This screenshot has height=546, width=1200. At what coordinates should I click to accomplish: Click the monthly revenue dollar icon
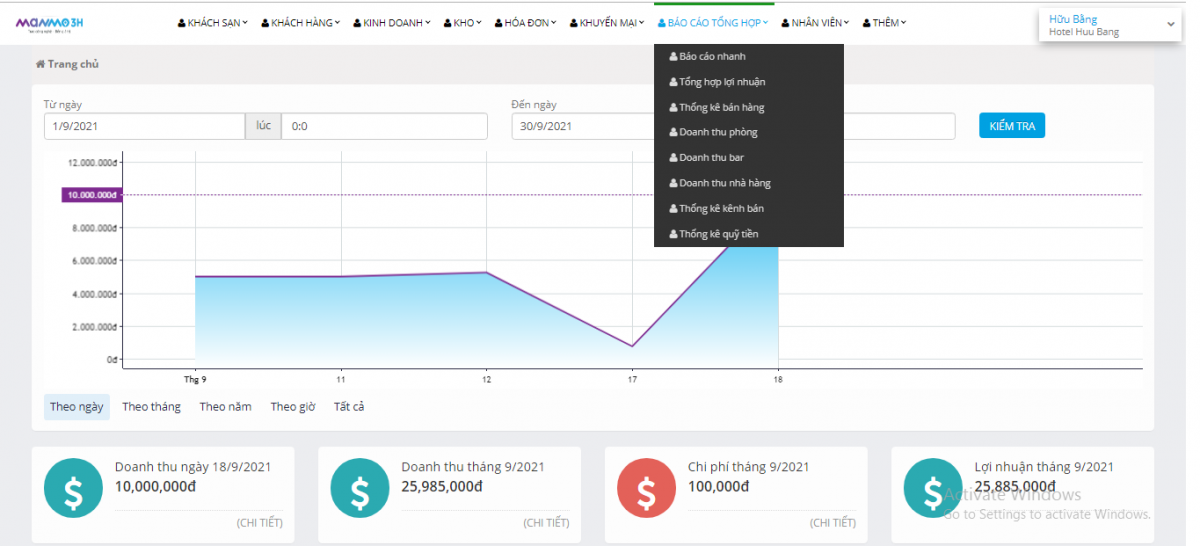(x=359, y=491)
